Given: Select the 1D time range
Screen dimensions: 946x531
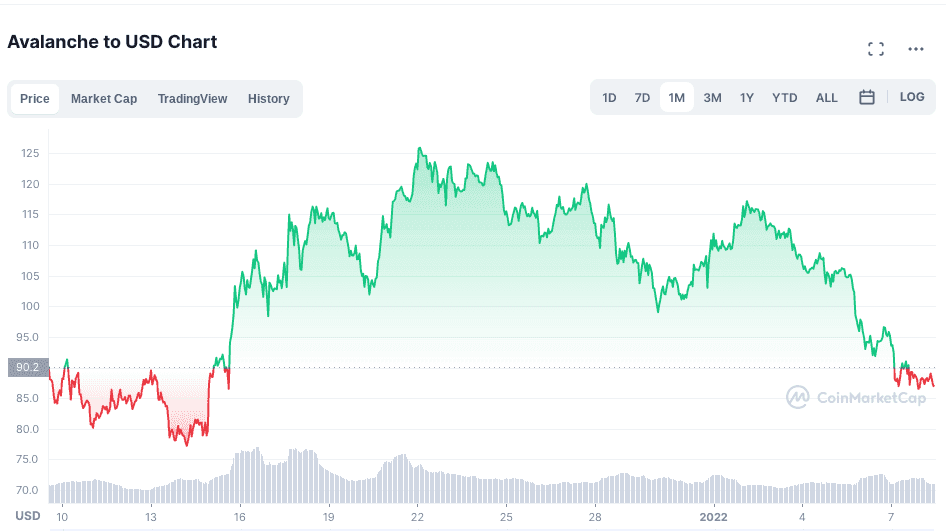Looking at the screenshot, I should click(609, 98).
